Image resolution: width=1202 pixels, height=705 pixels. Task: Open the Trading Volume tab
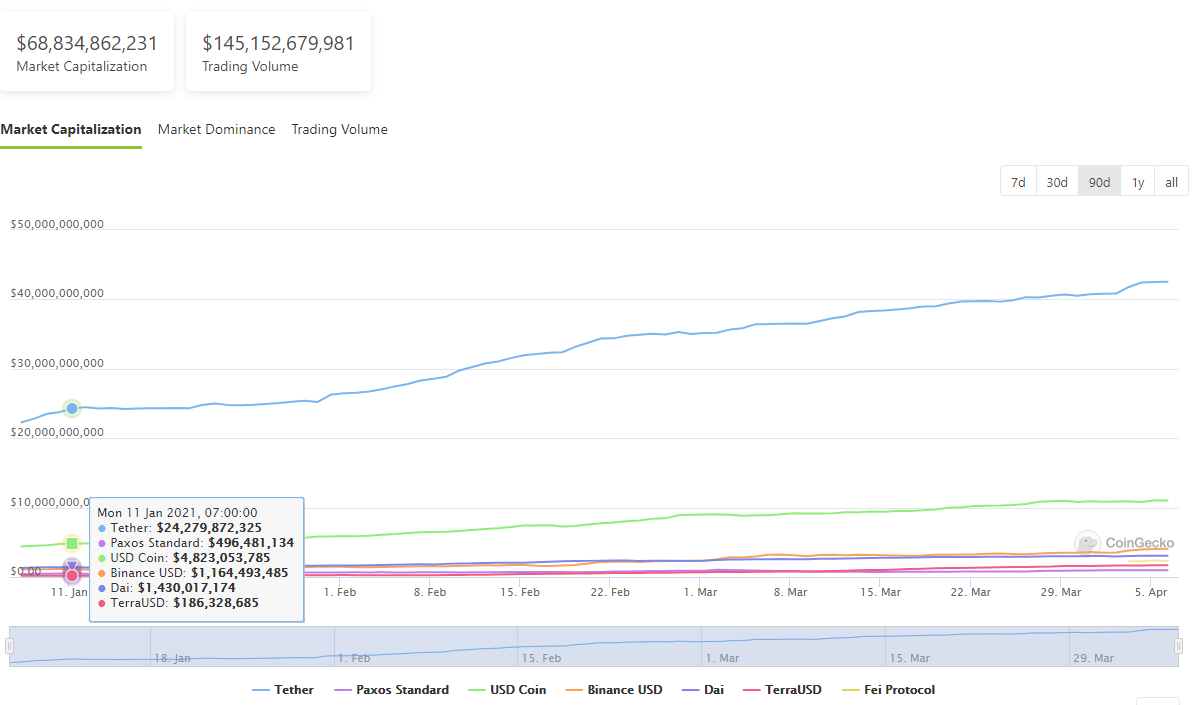pyautogui.click(x=339, y=129)
